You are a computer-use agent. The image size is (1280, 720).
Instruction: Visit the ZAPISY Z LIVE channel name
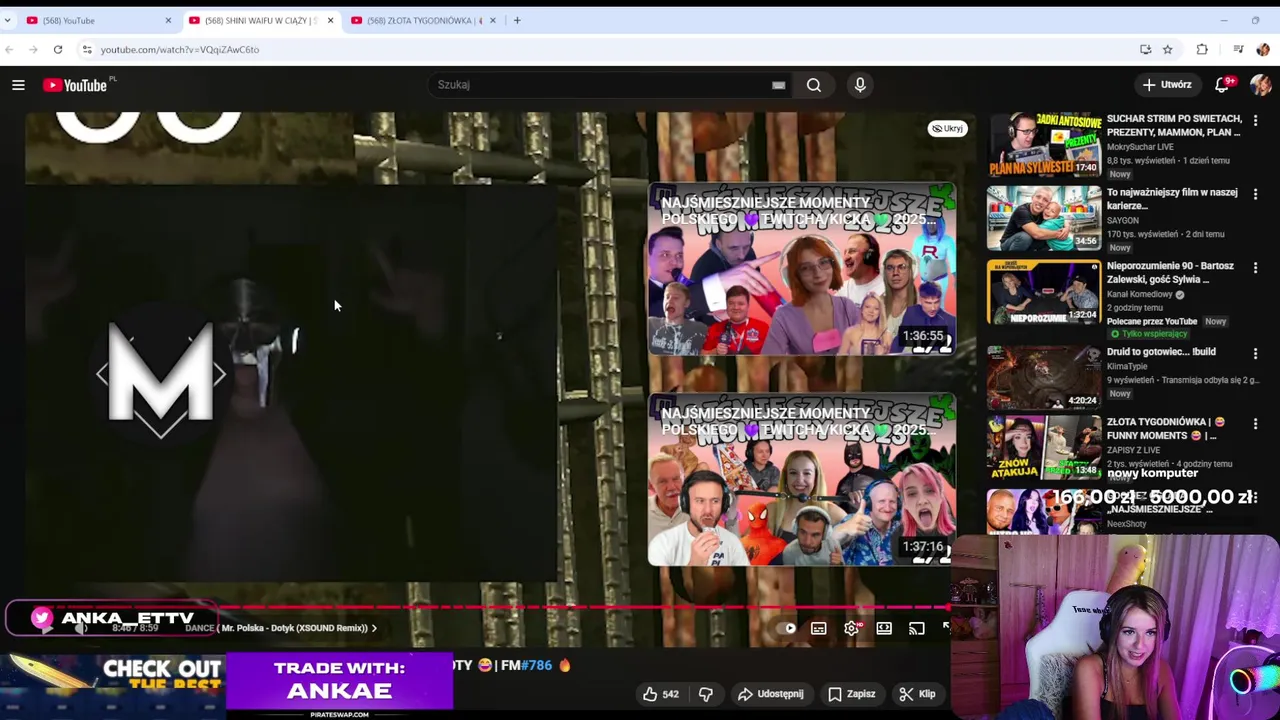pyautogui.click(x=1135, y=451)
